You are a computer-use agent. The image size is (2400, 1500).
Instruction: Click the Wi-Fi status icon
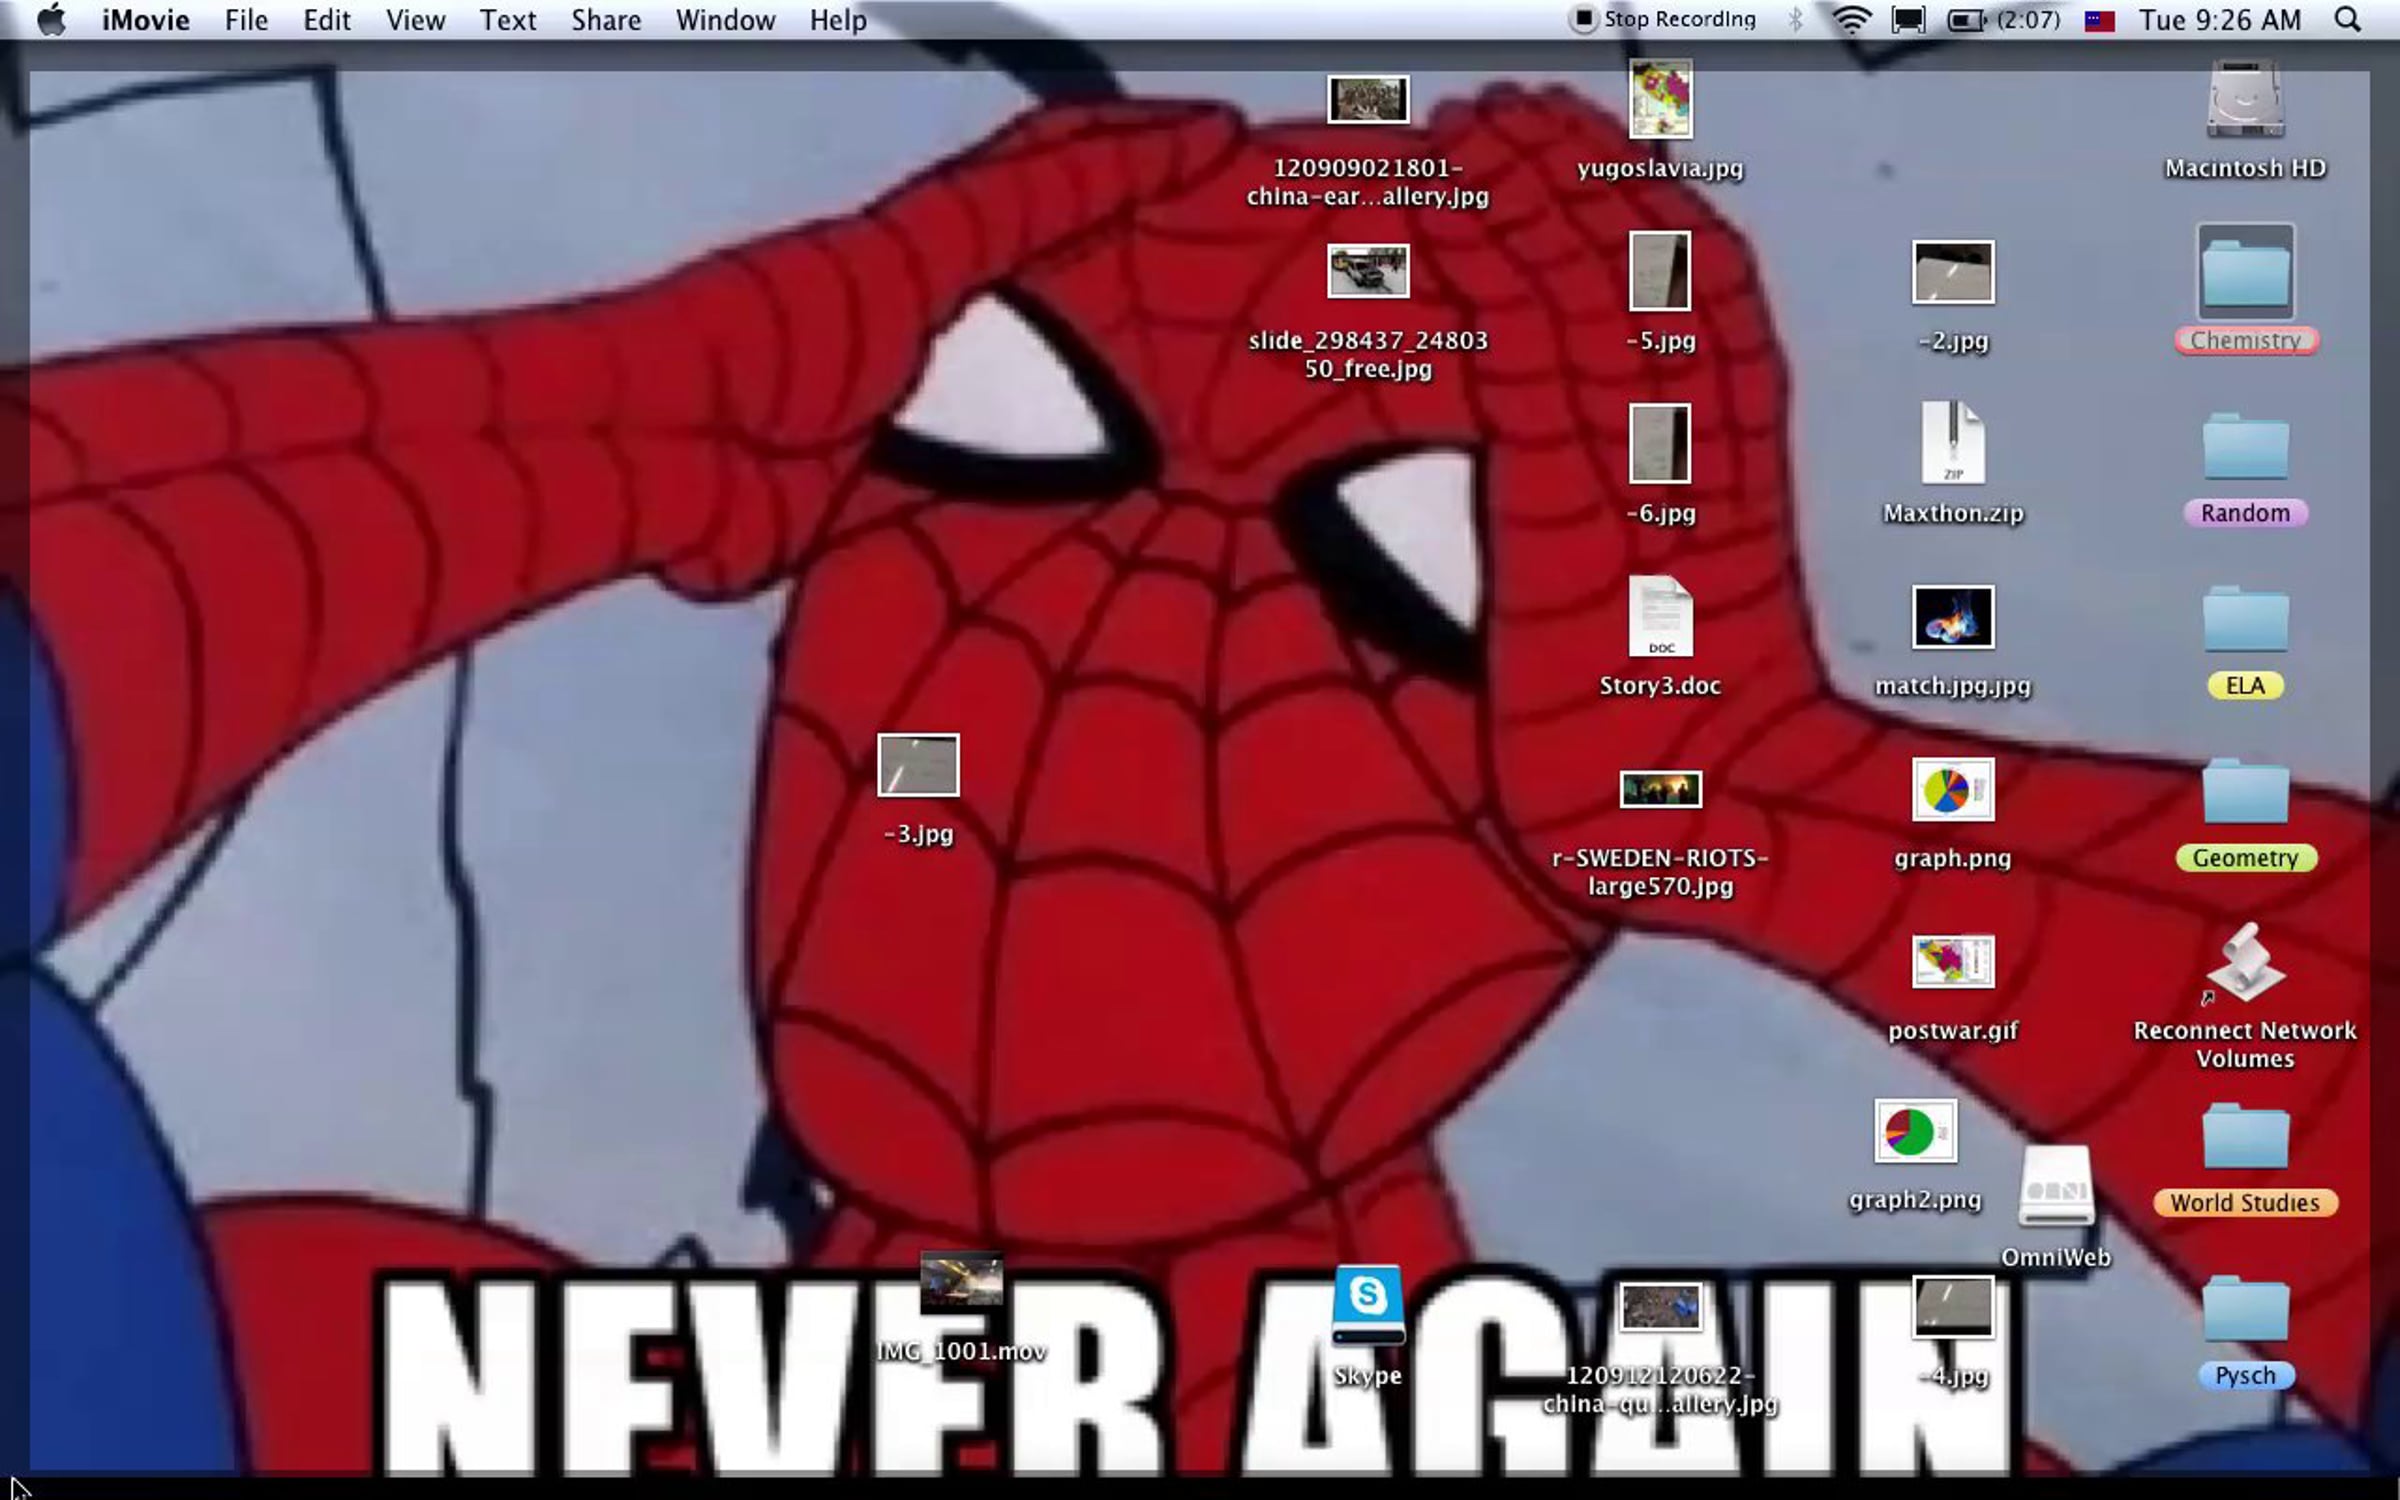(1851, 20)
